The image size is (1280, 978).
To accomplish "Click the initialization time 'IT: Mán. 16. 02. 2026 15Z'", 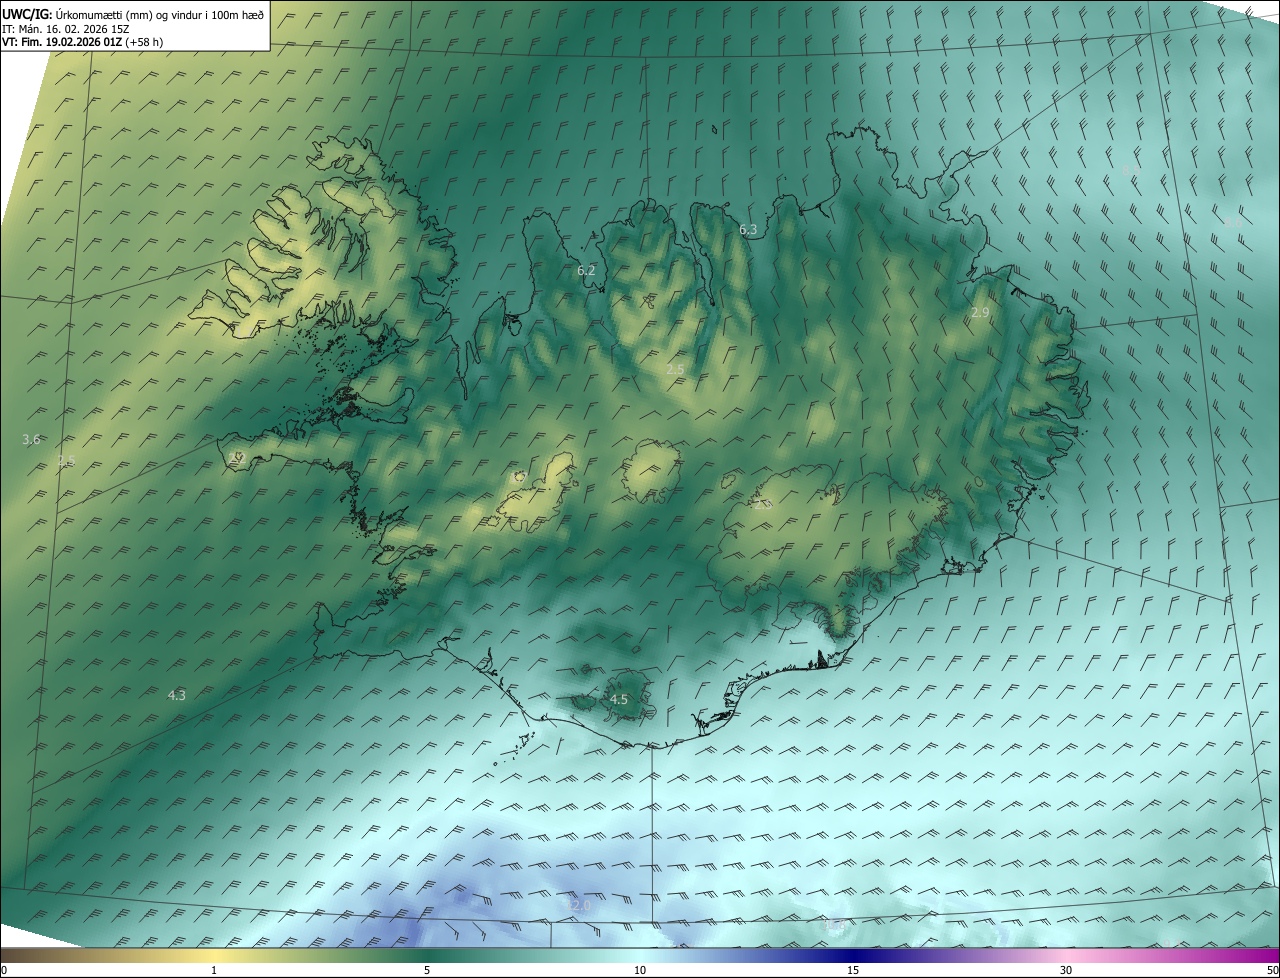I will pos(67,29).
